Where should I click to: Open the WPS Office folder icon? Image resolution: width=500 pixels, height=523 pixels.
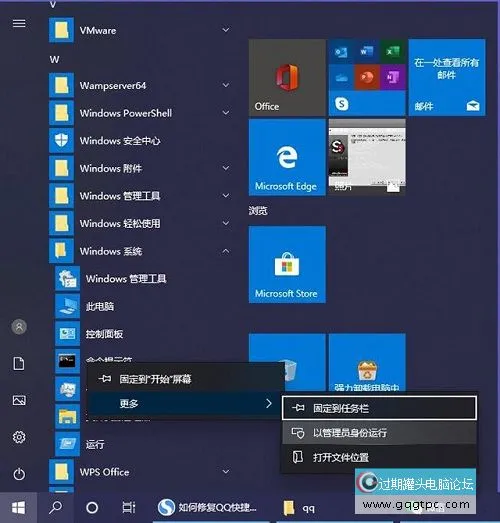point(61,472)
